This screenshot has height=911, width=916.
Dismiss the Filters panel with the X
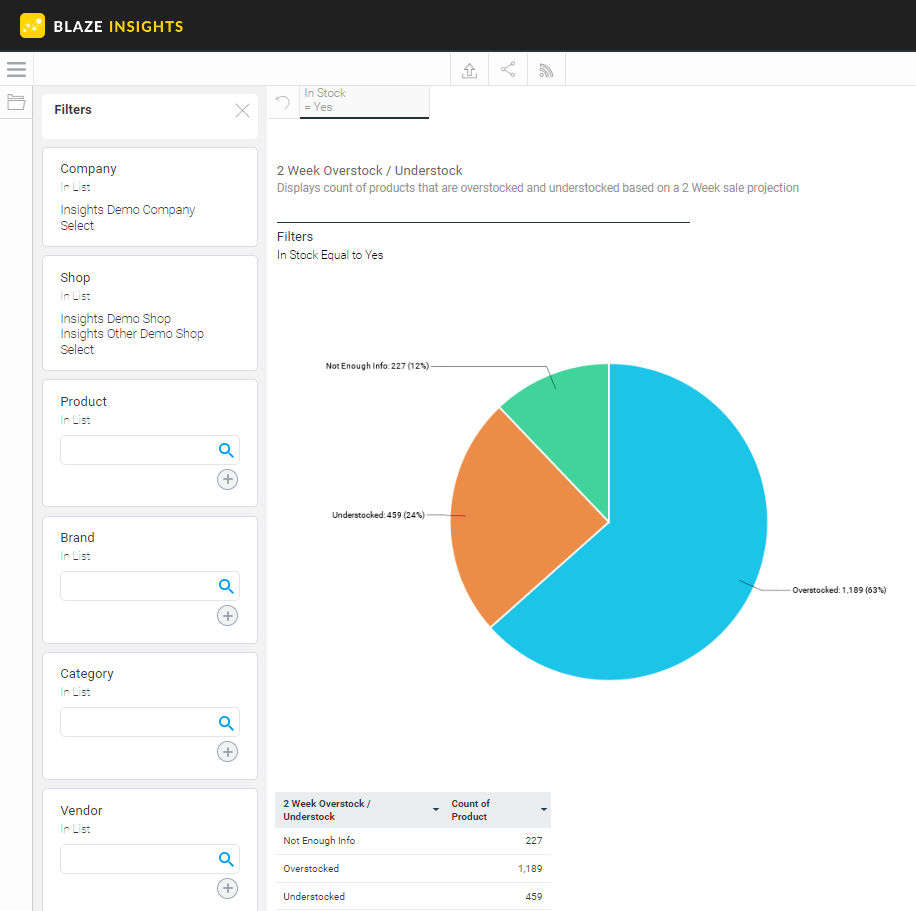coord(242,110)
